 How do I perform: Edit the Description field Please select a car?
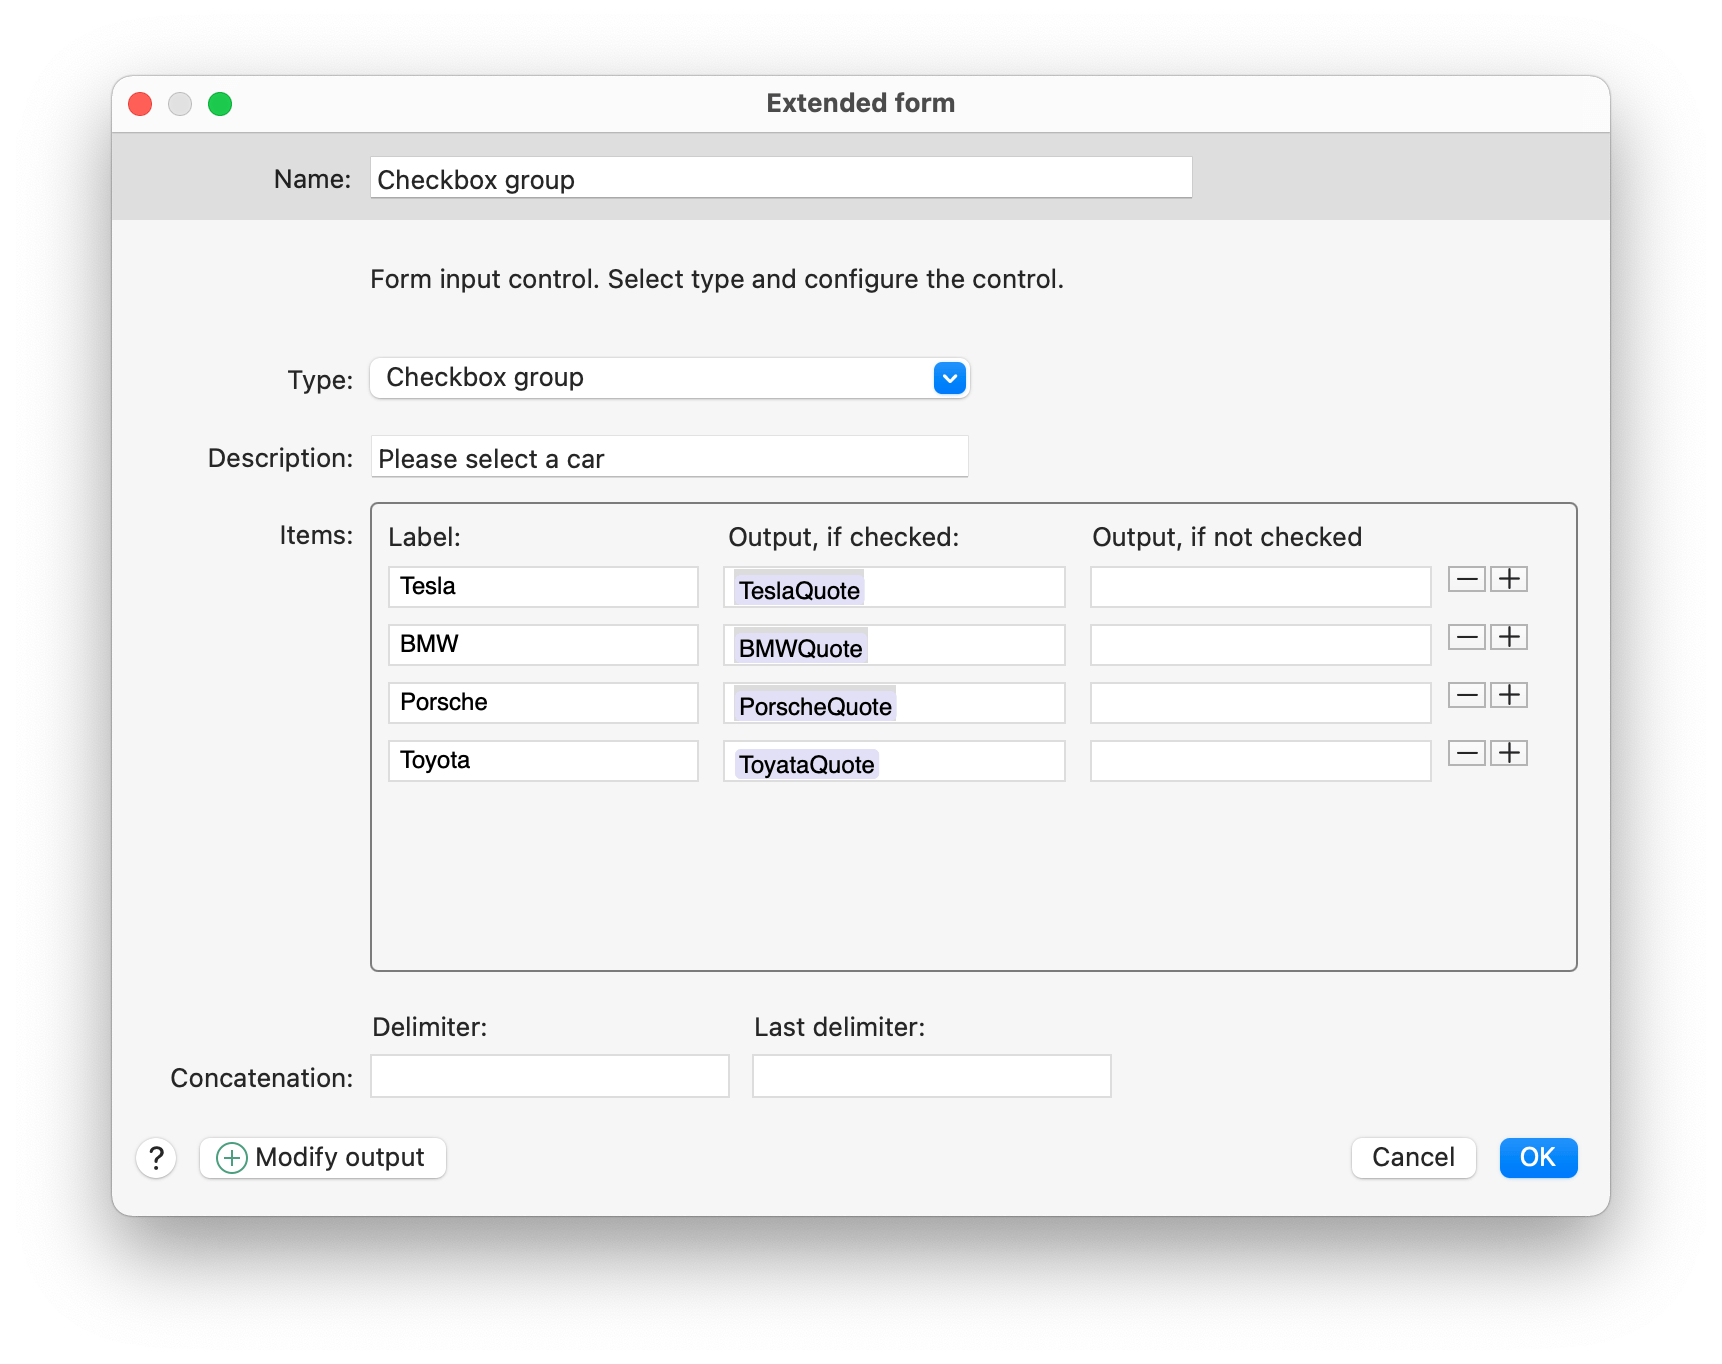pyautogui.click(x=670, y=457)
